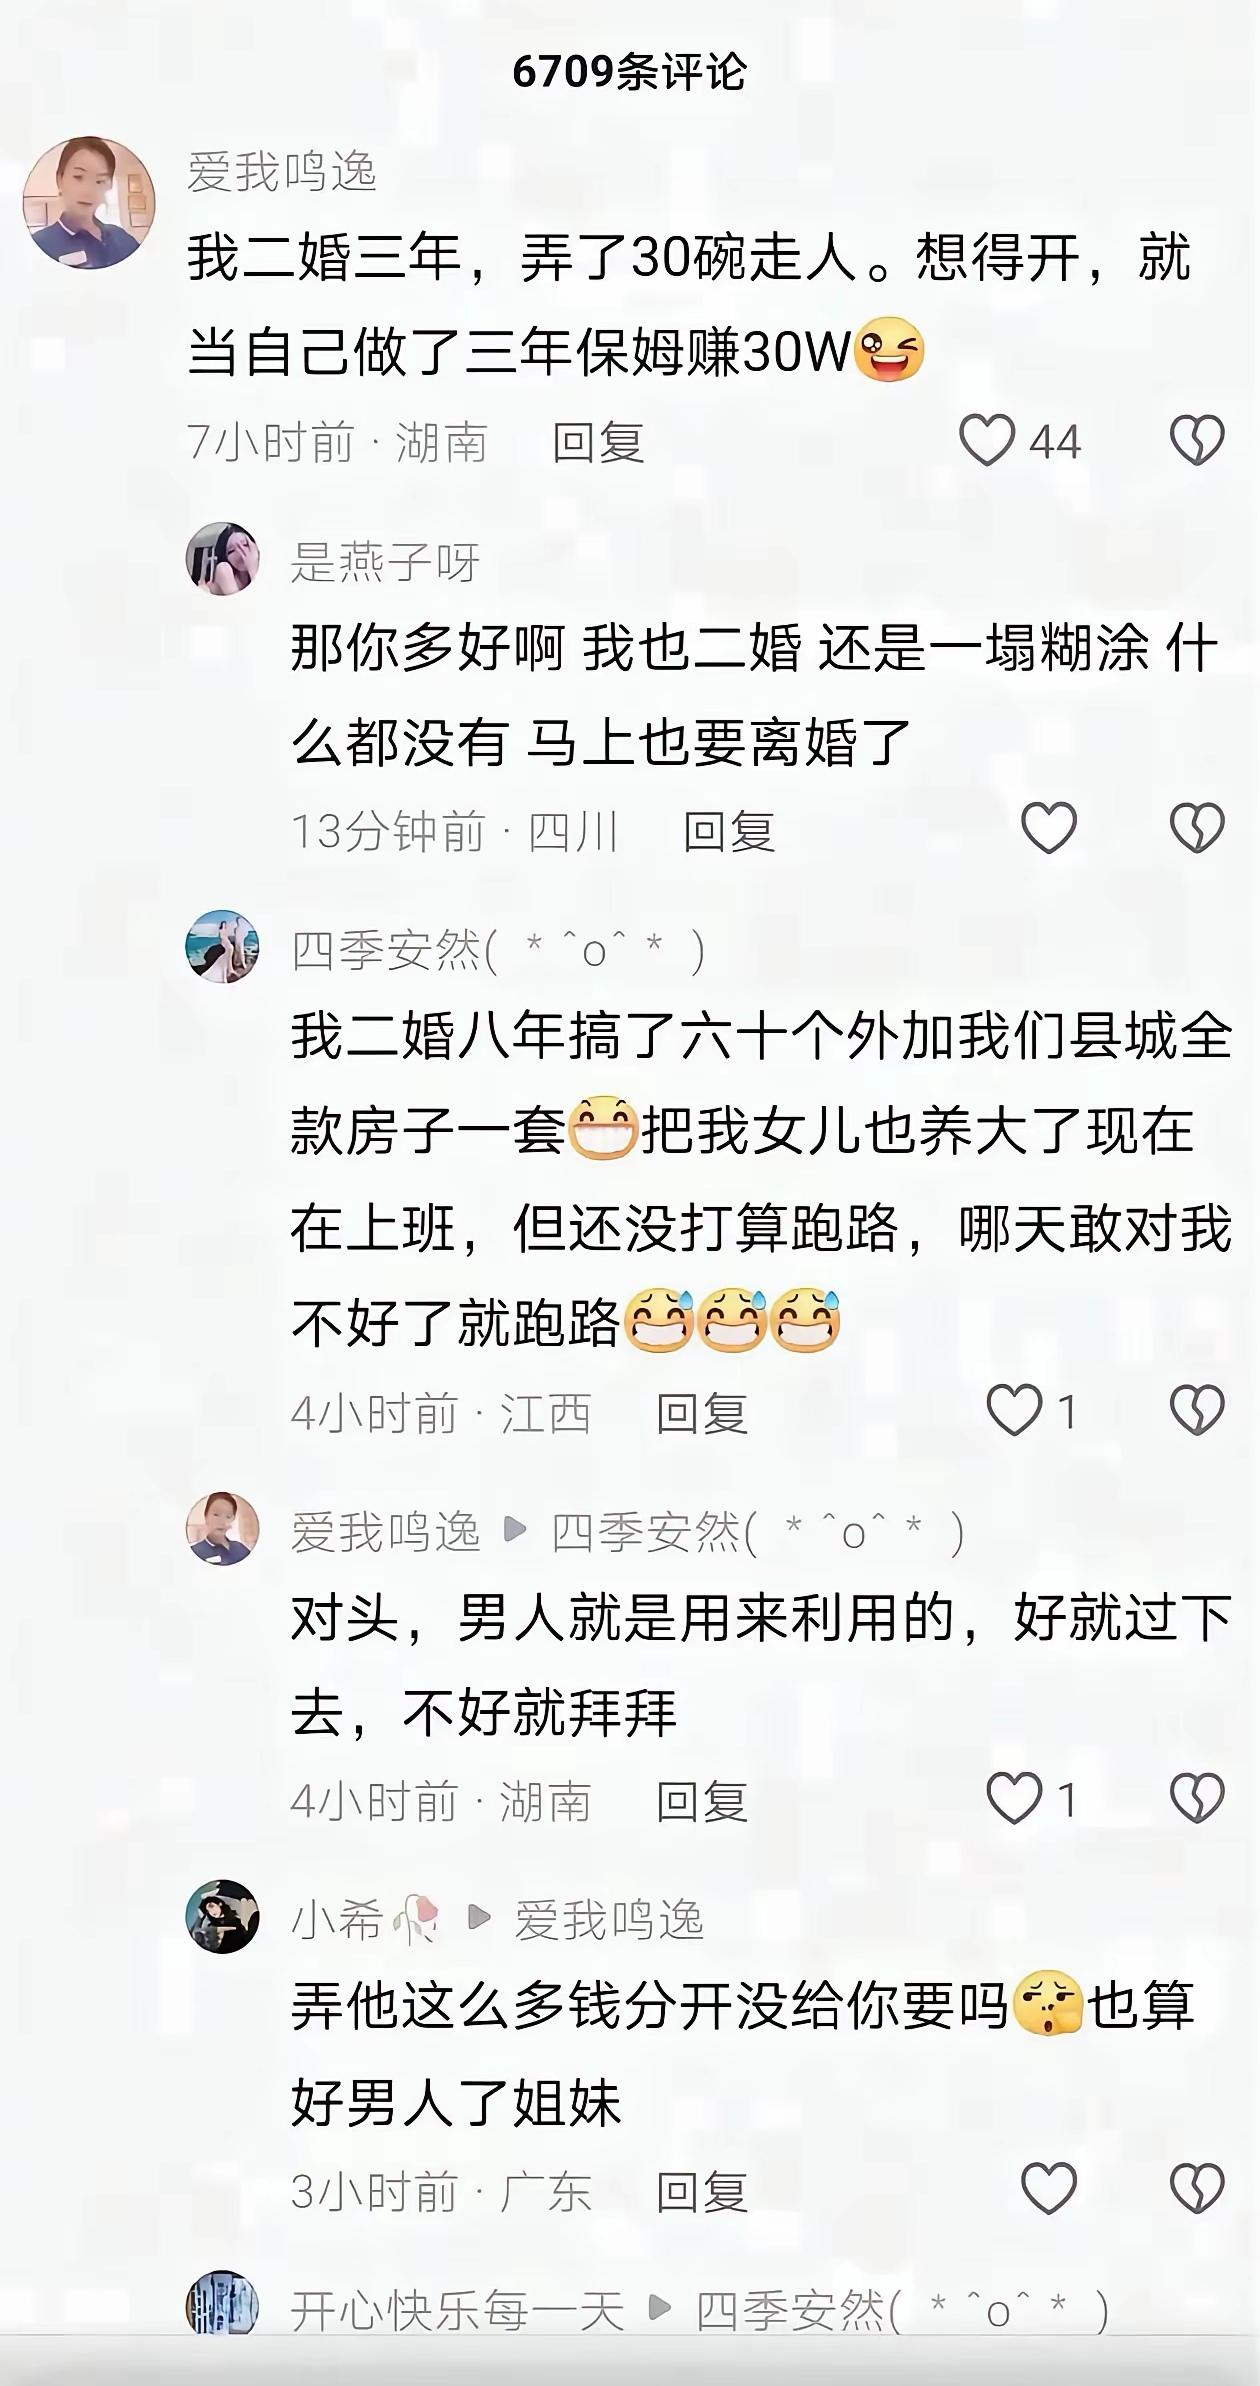The width and height of the screenshot is (1260, 2386).
Task: Like 爱我鸣逸's top comment with 44 likes
Action: coord(987,441)
